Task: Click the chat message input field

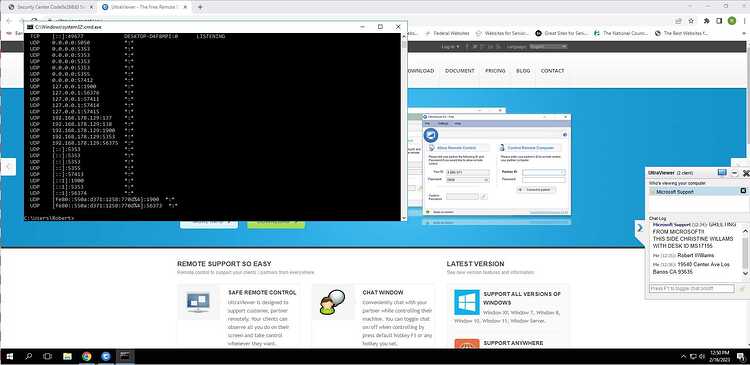Action: 692,288
